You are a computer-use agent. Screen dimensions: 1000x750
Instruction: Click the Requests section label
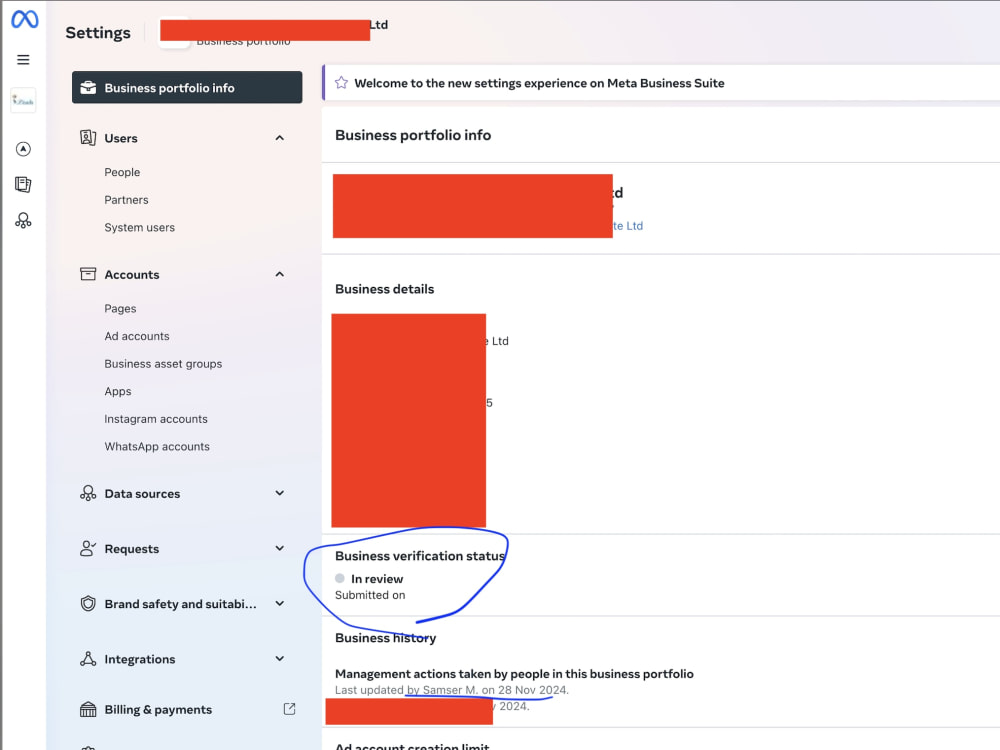pos(132,549)
